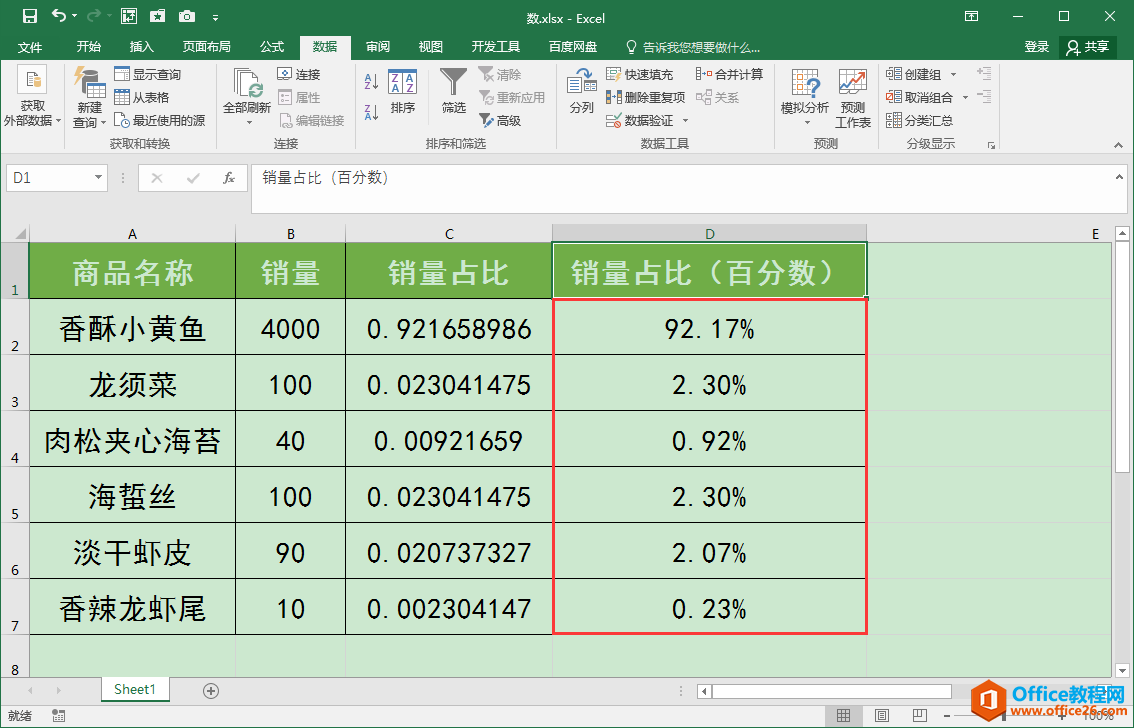The height and width of the screenshot is (728, 1134).
Task: Click 取消组合 ungroup button
Action: click(x=919, y=98)
